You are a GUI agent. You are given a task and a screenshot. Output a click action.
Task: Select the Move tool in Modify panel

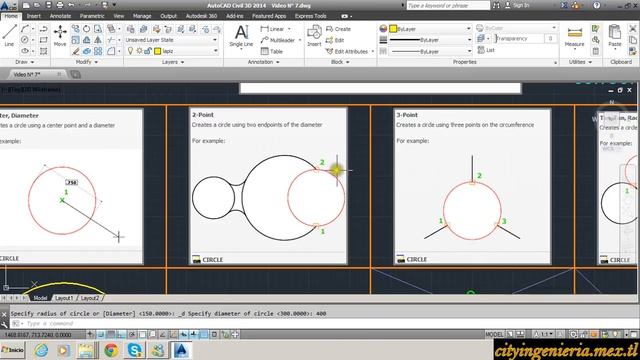(x=60, y=35)
